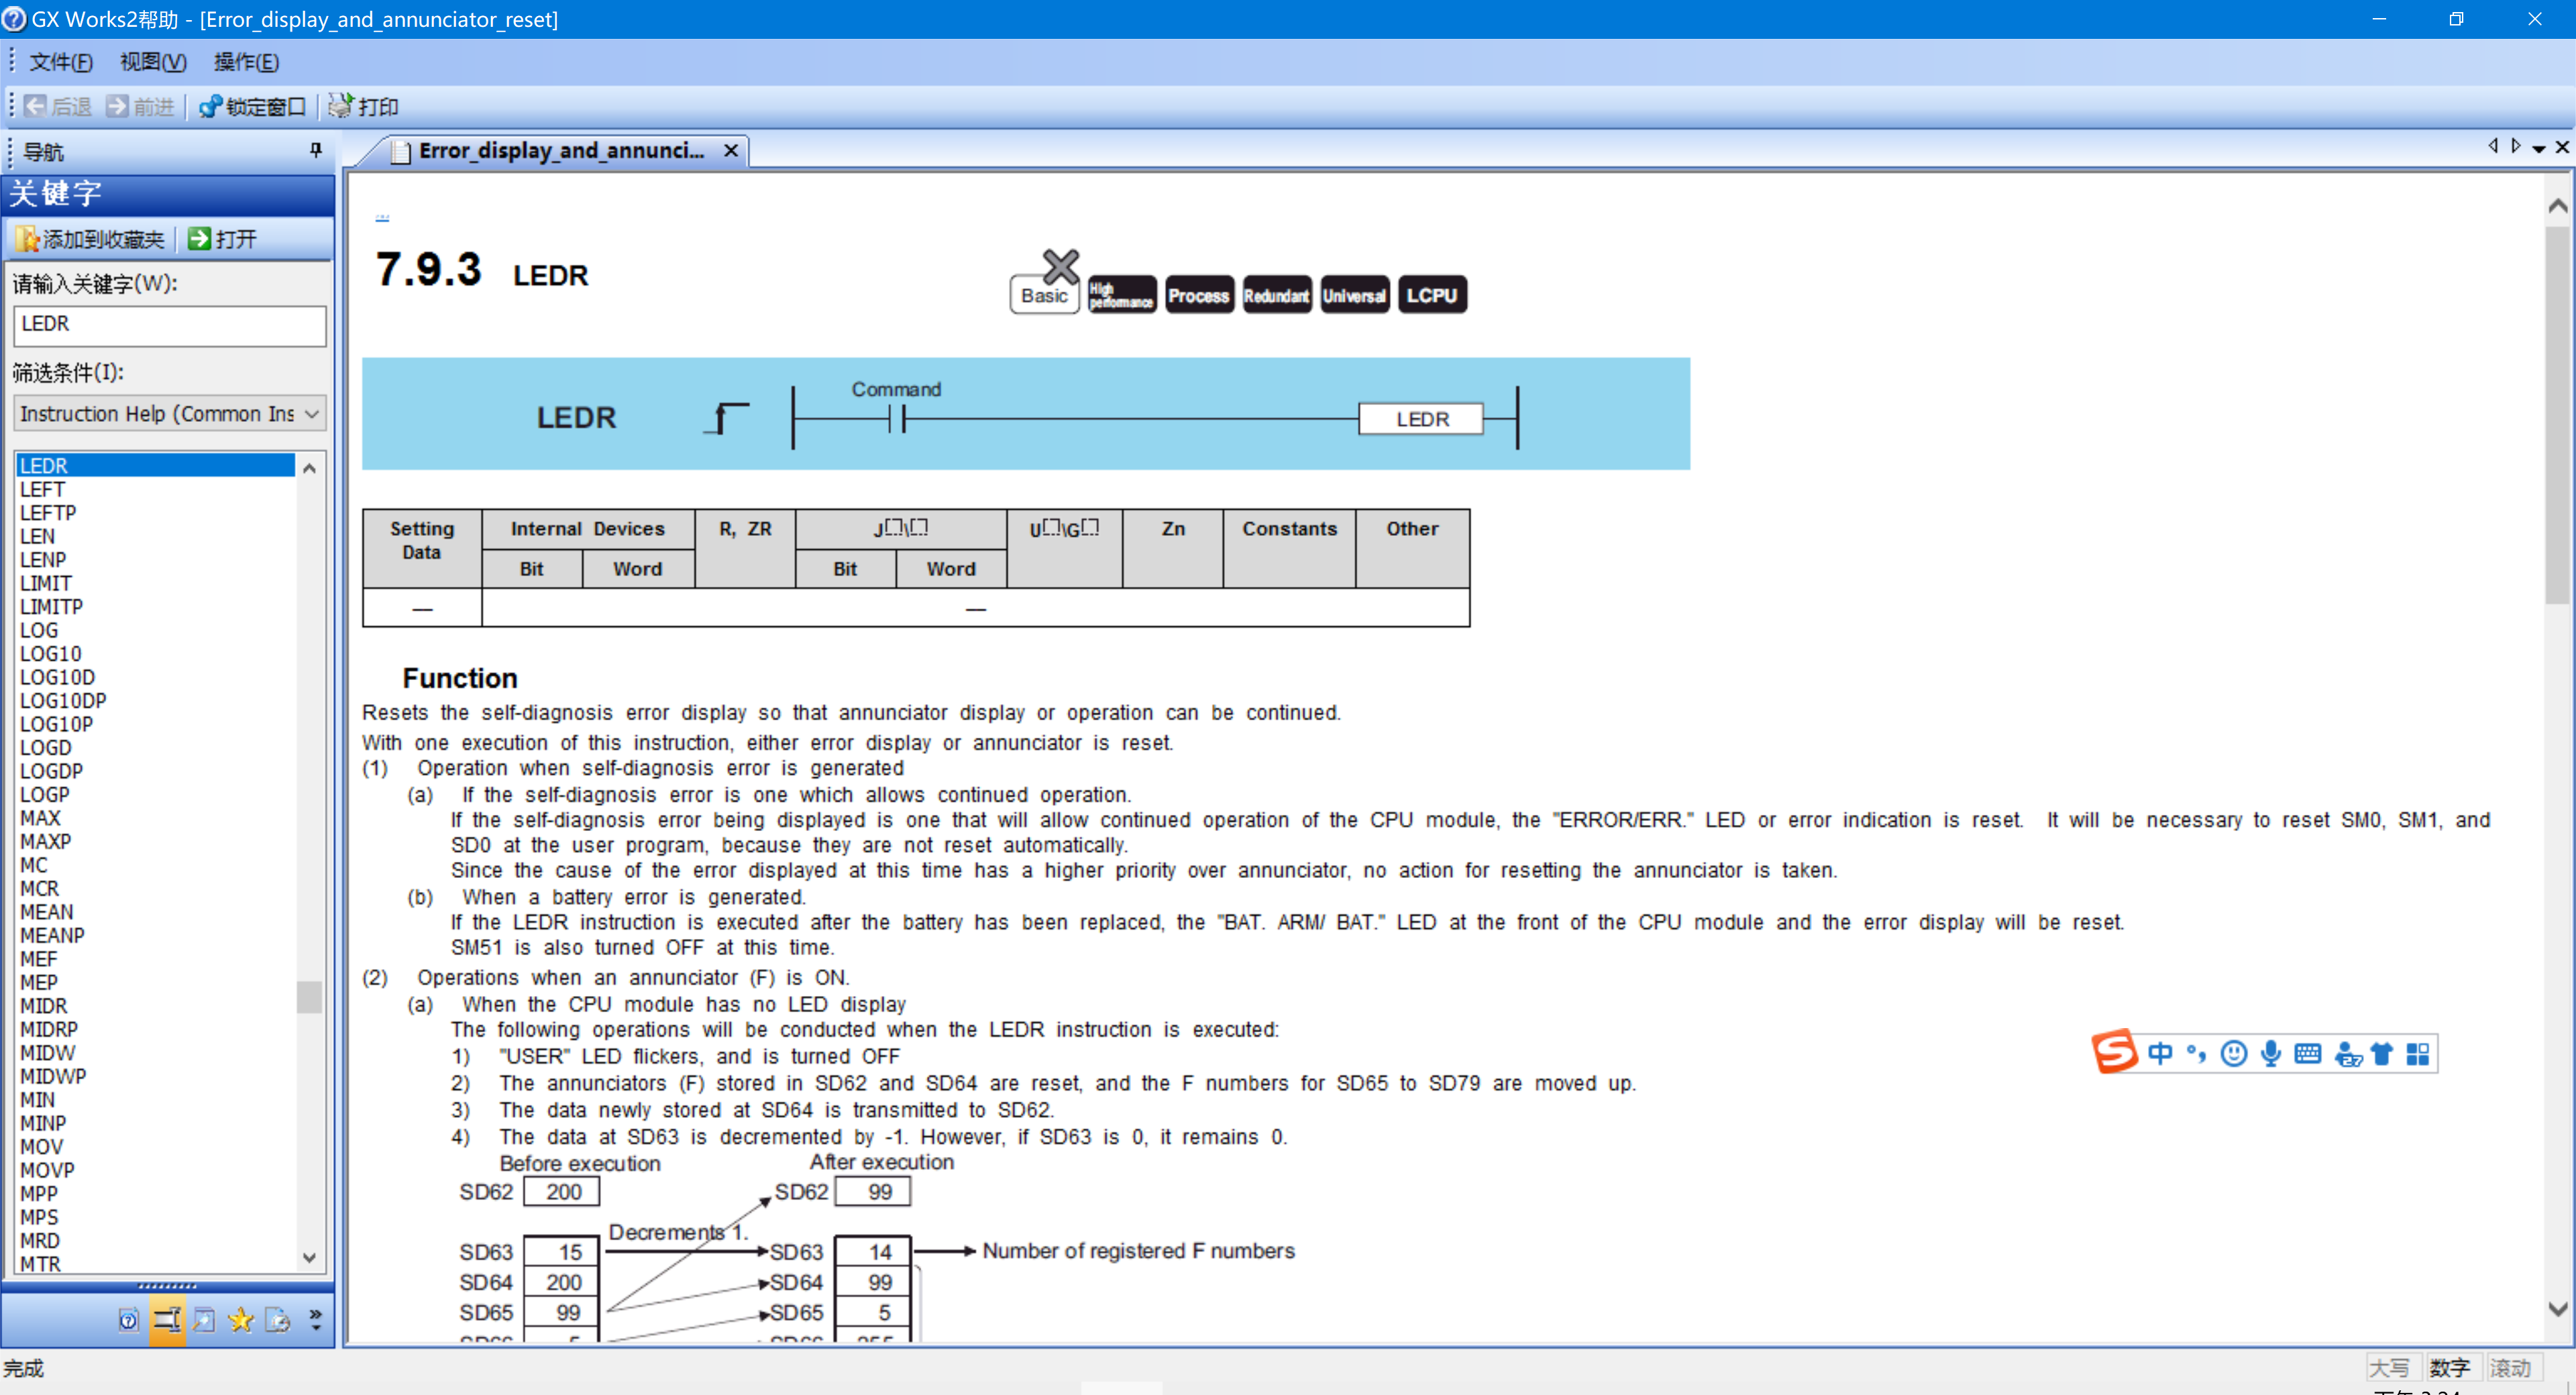Open the search icon in the navigation footer

204,1320
